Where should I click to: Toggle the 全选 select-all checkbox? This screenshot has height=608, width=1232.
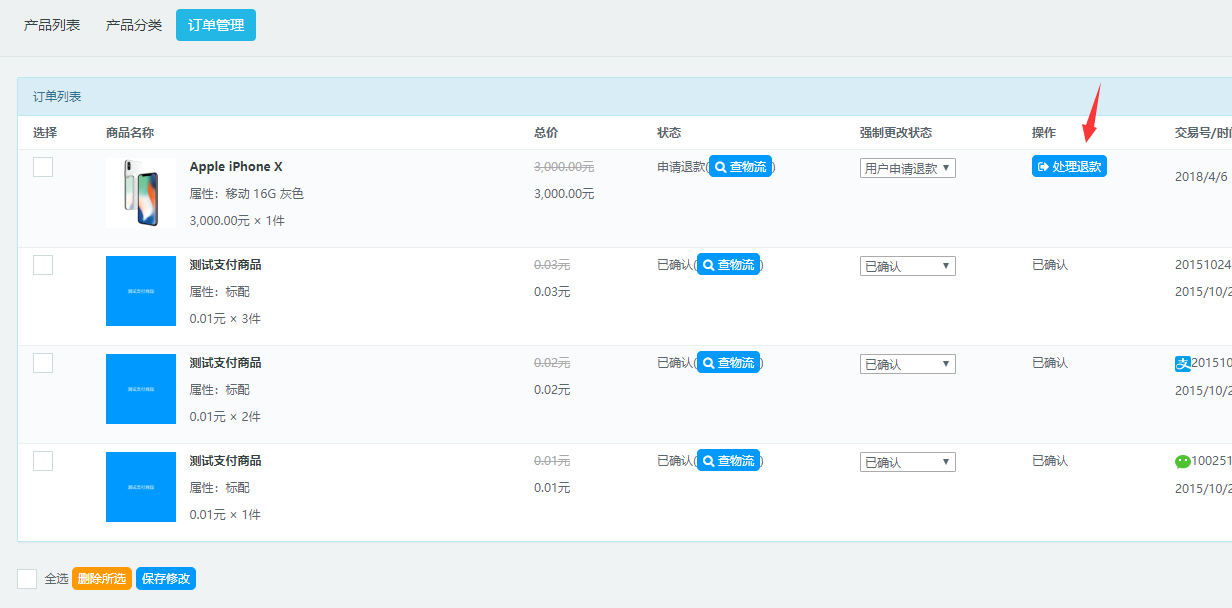(27, 579)
